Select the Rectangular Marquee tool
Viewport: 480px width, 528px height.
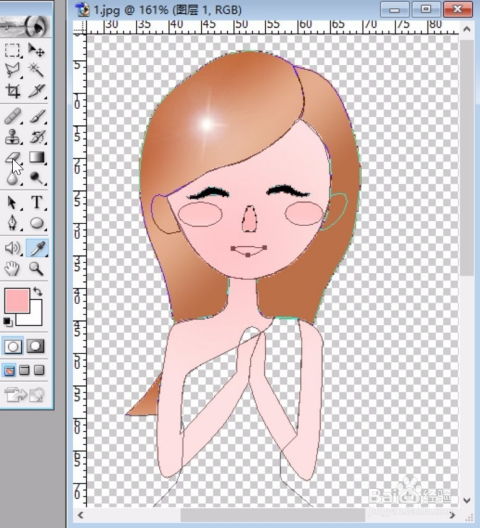point(12,51)
